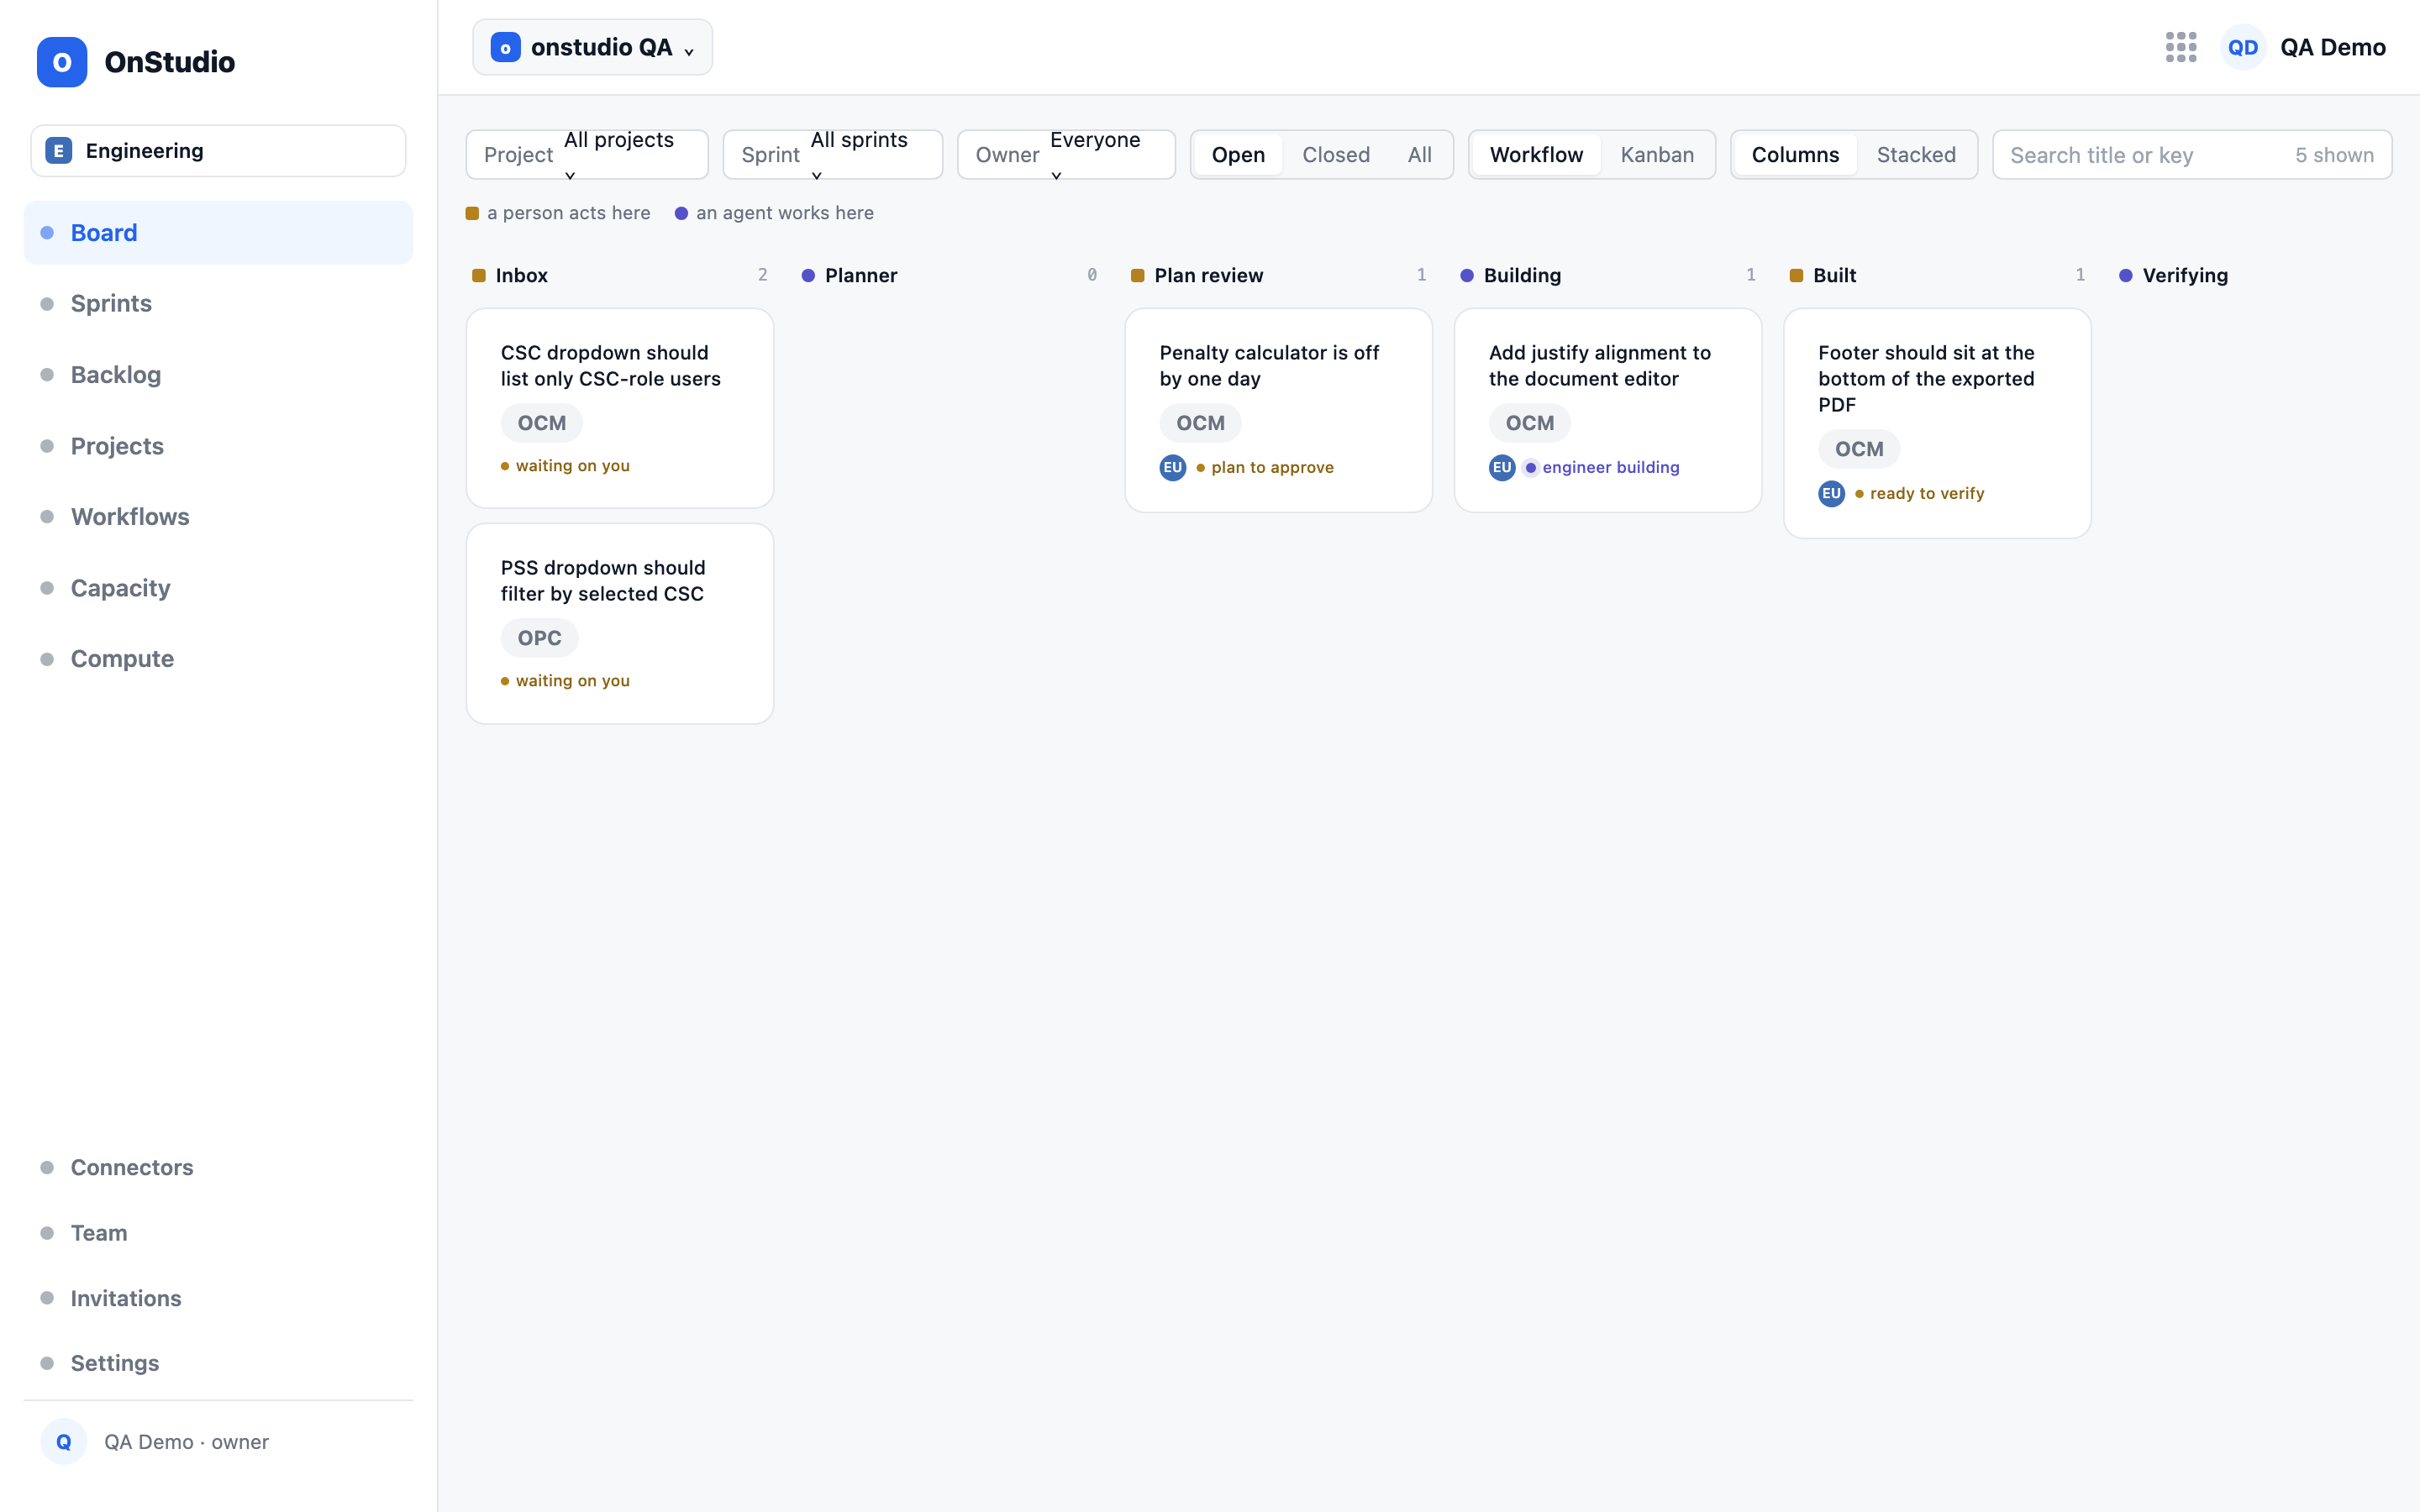Select Workflow view mode
The height and width of the screenshot is (1512, 2420).
point(1536,155)
